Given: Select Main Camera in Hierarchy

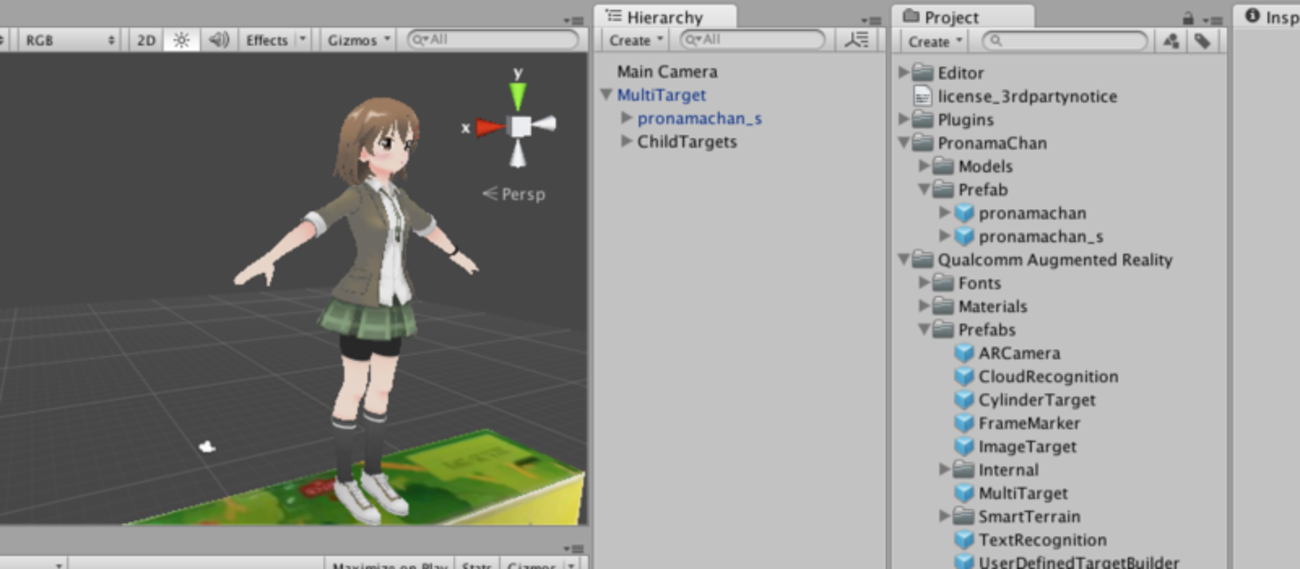Looking at the screenshot, I should coord(667,71).
